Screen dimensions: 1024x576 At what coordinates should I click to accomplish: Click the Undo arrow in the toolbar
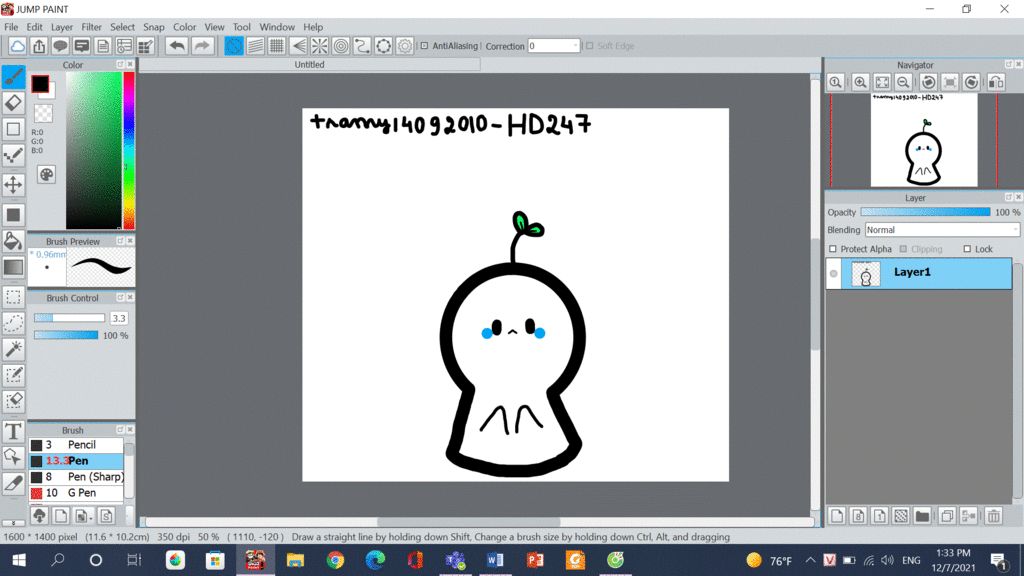coord(176,46)
